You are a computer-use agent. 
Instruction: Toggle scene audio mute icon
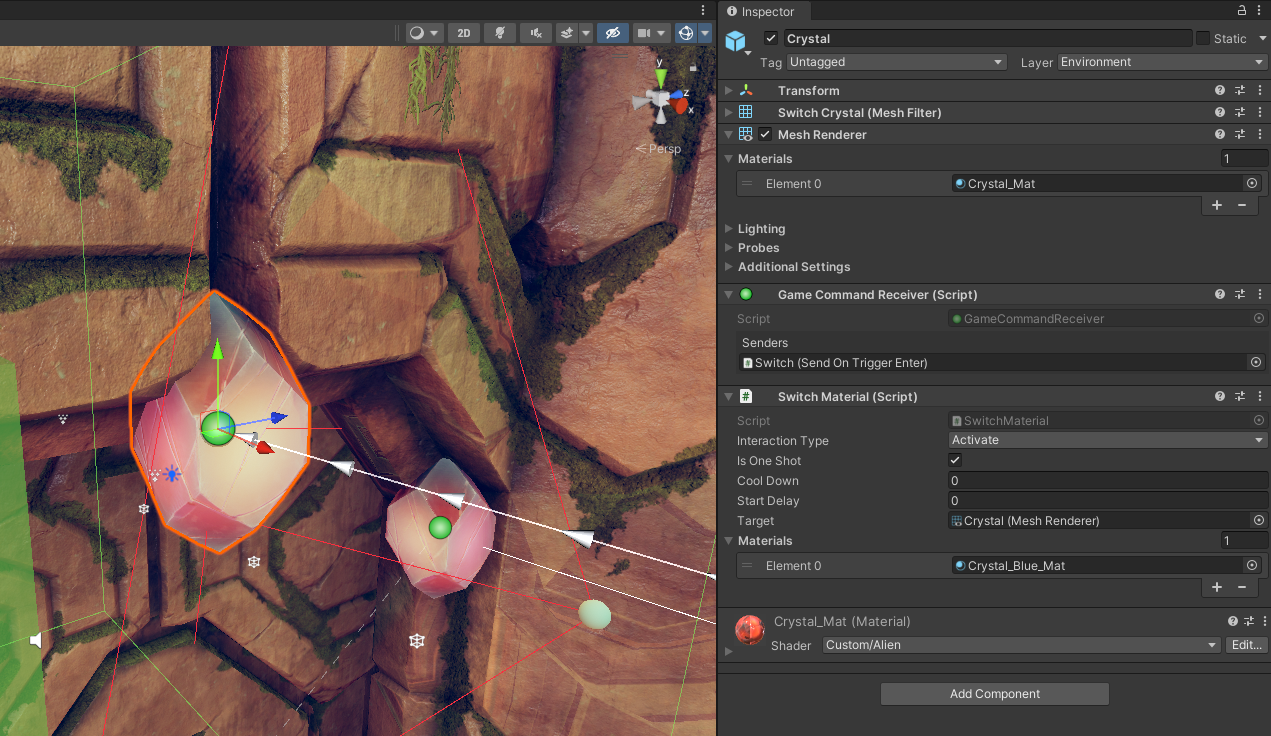click(535, 33)
